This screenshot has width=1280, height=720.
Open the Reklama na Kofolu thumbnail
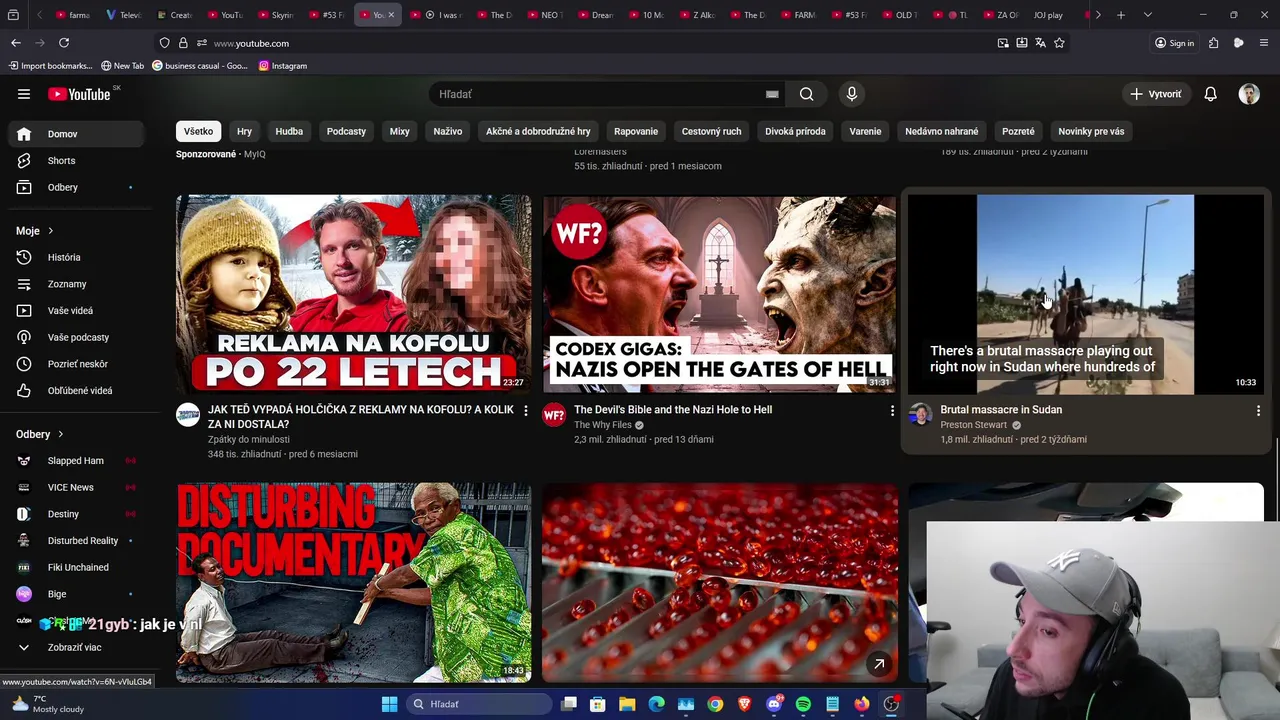354,293
